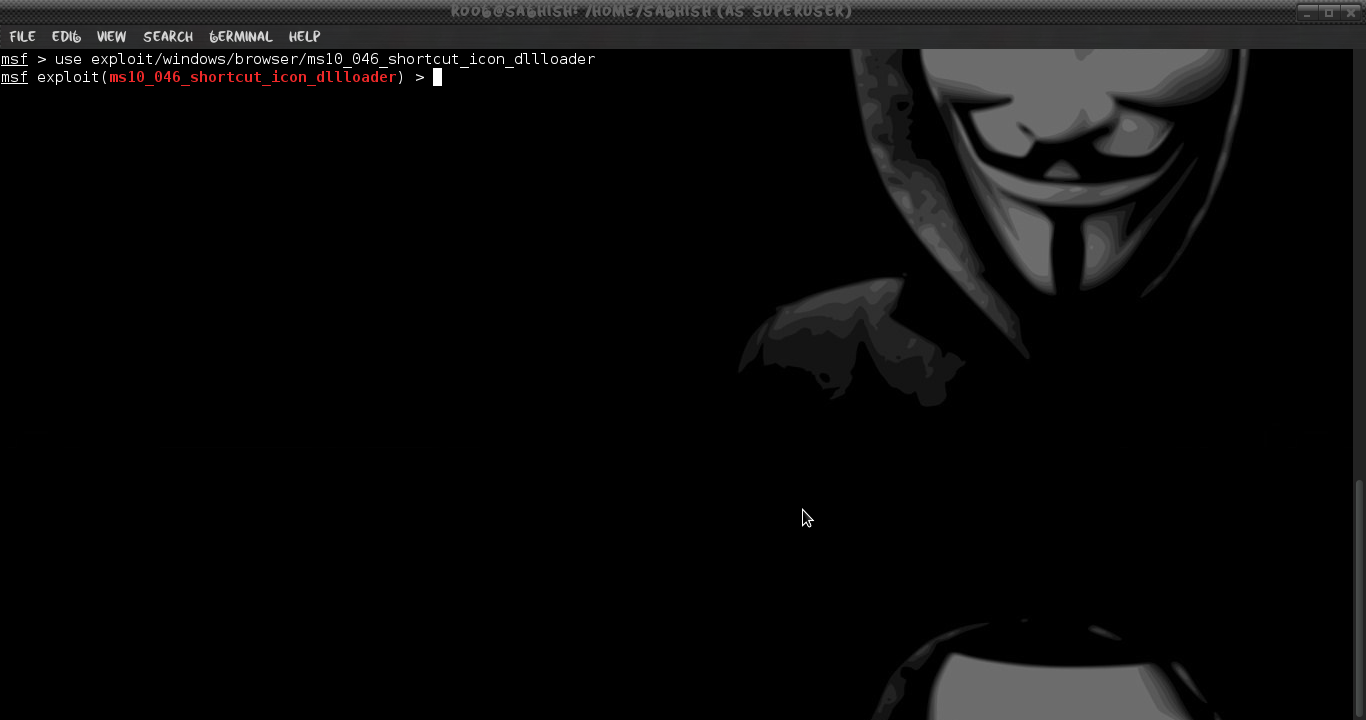
Task: Click the first underlined msf prompt
Action: [14, 59]
